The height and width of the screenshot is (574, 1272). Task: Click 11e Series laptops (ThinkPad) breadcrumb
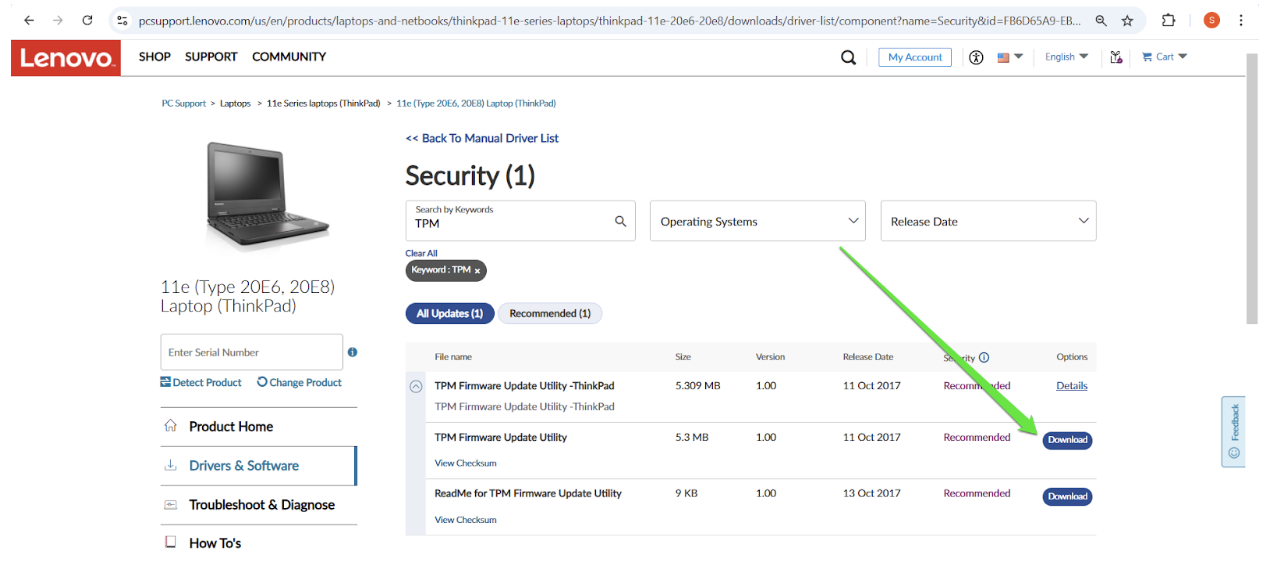(324, 103)
